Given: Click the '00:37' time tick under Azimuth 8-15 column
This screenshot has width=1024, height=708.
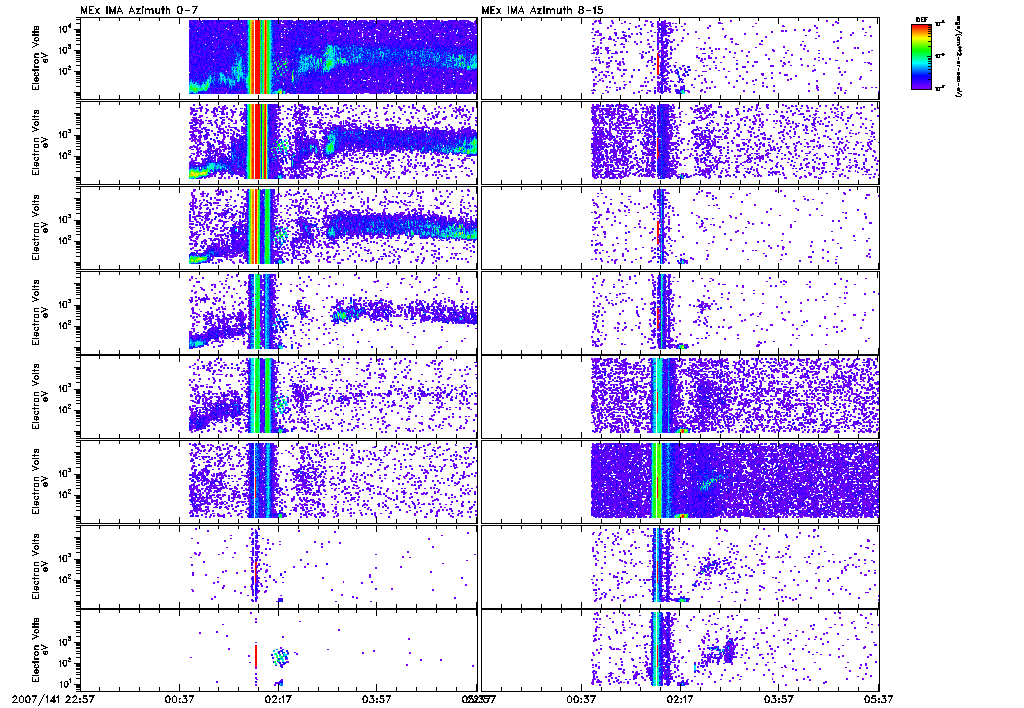Looking at the screenshot, I should [x=581, y=699].
